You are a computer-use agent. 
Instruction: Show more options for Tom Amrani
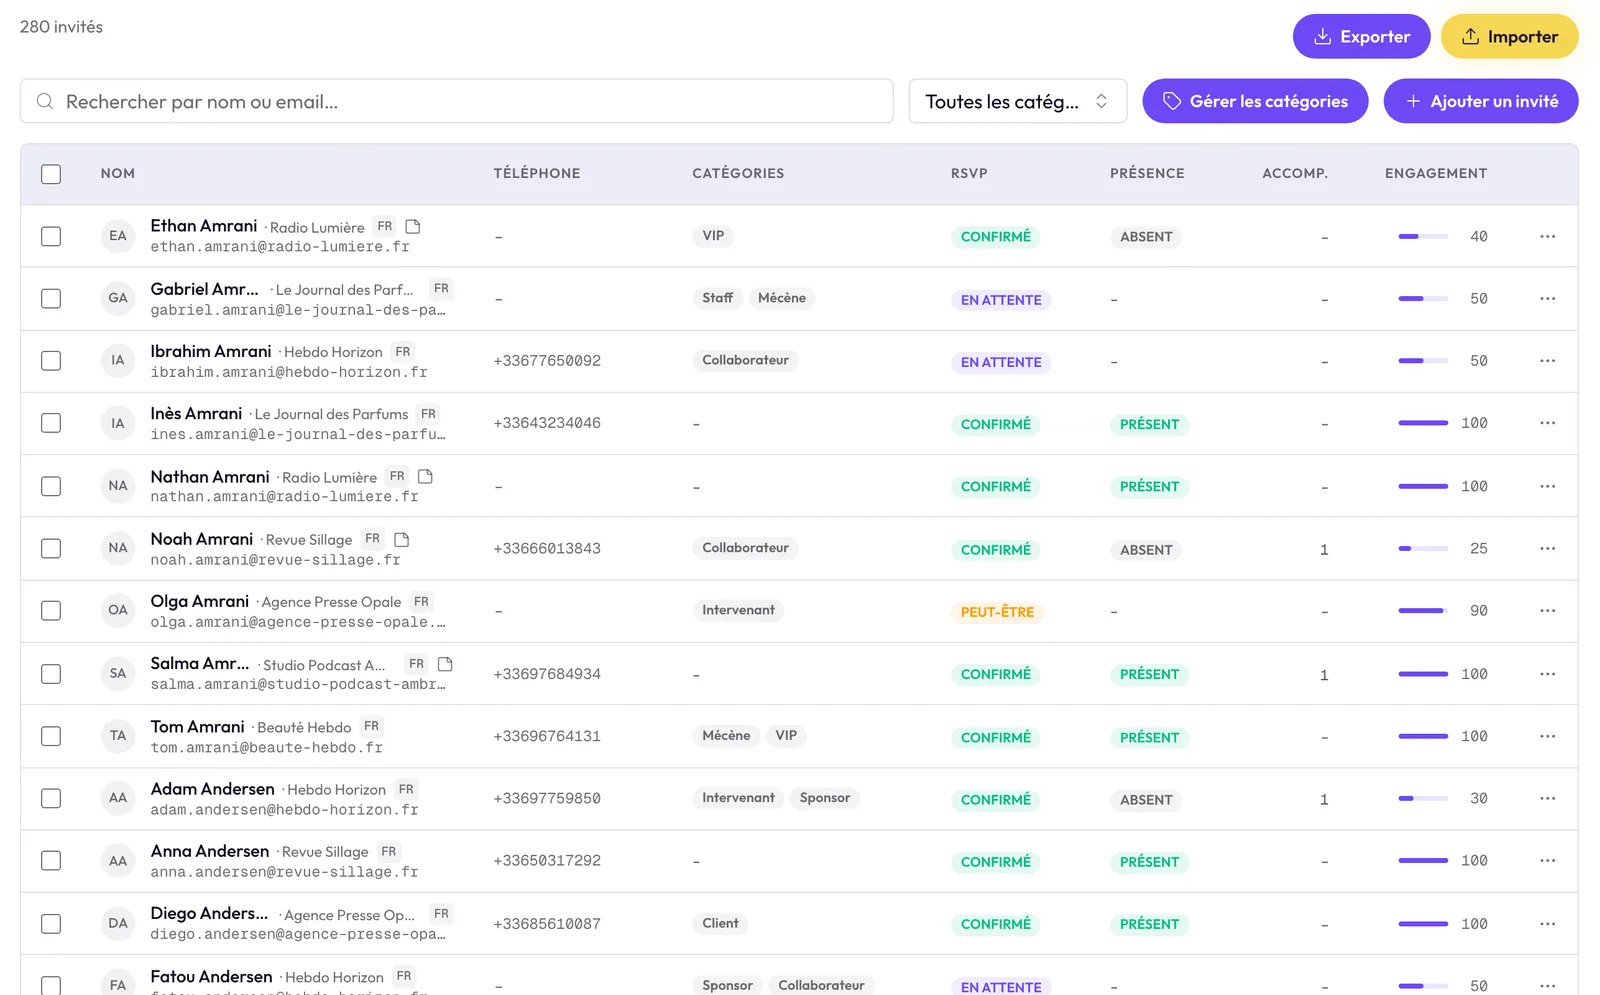(x=1548, y=737)
